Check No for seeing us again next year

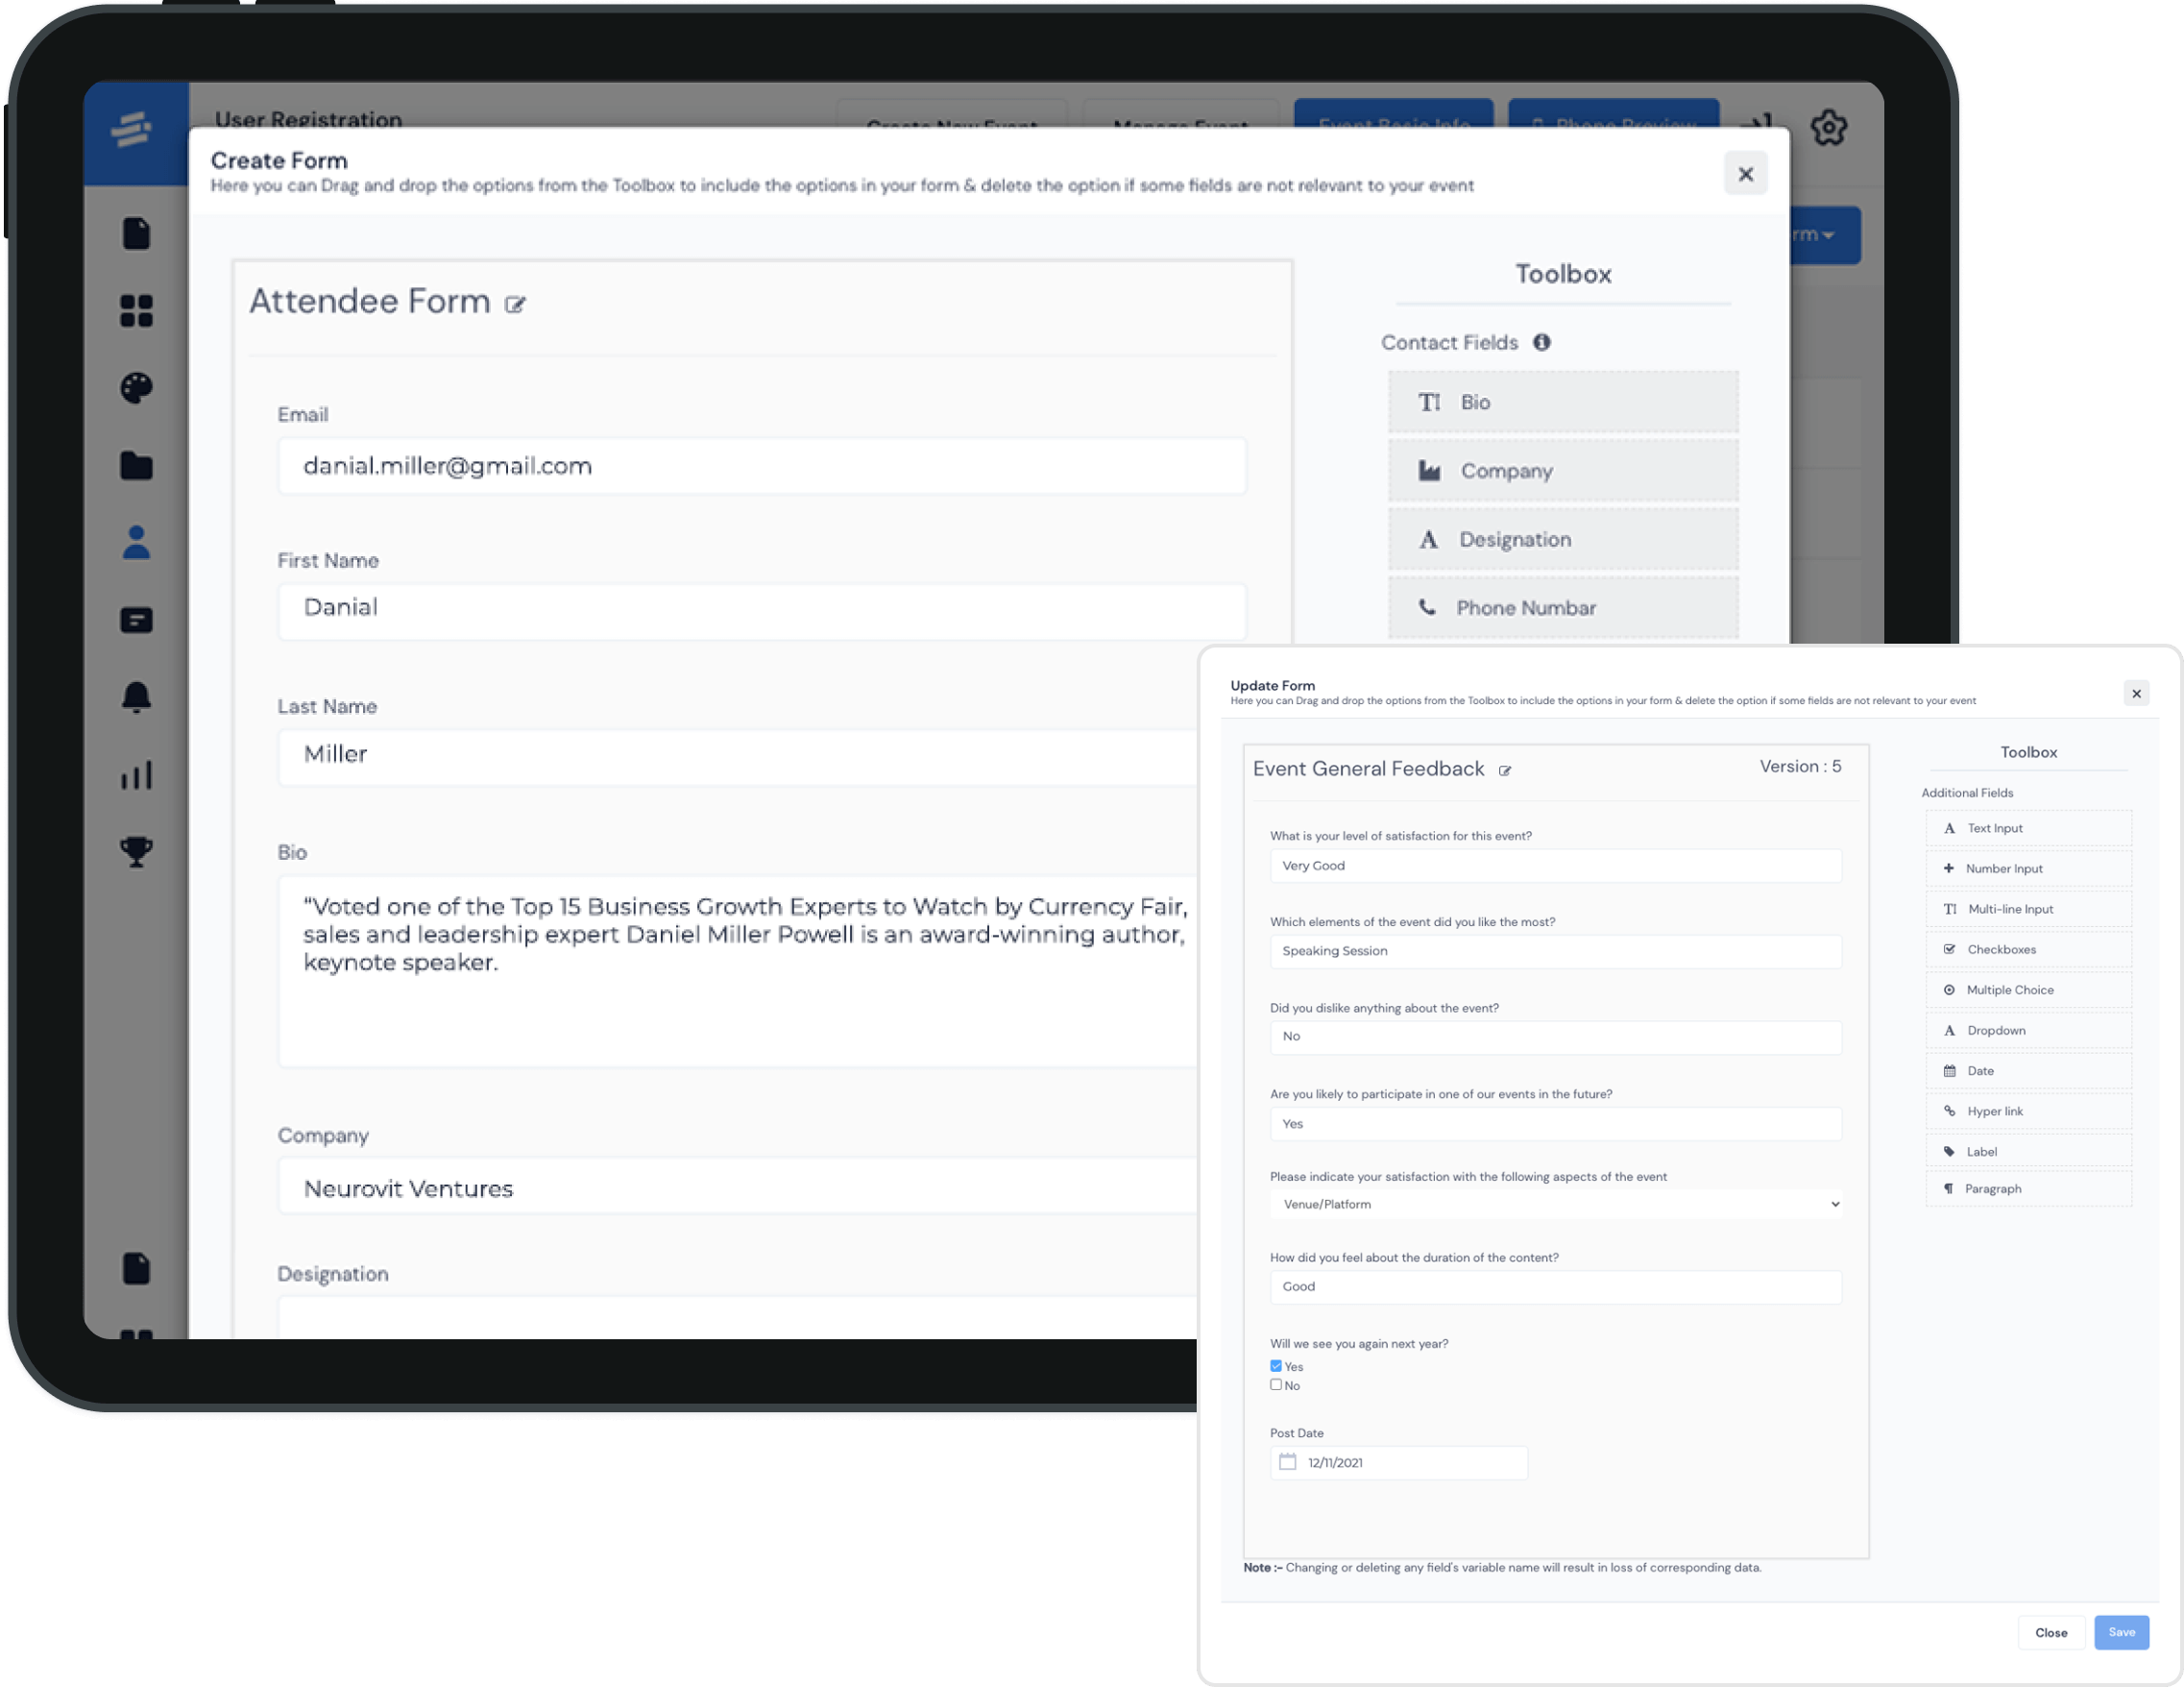tap(1276, 1385)
